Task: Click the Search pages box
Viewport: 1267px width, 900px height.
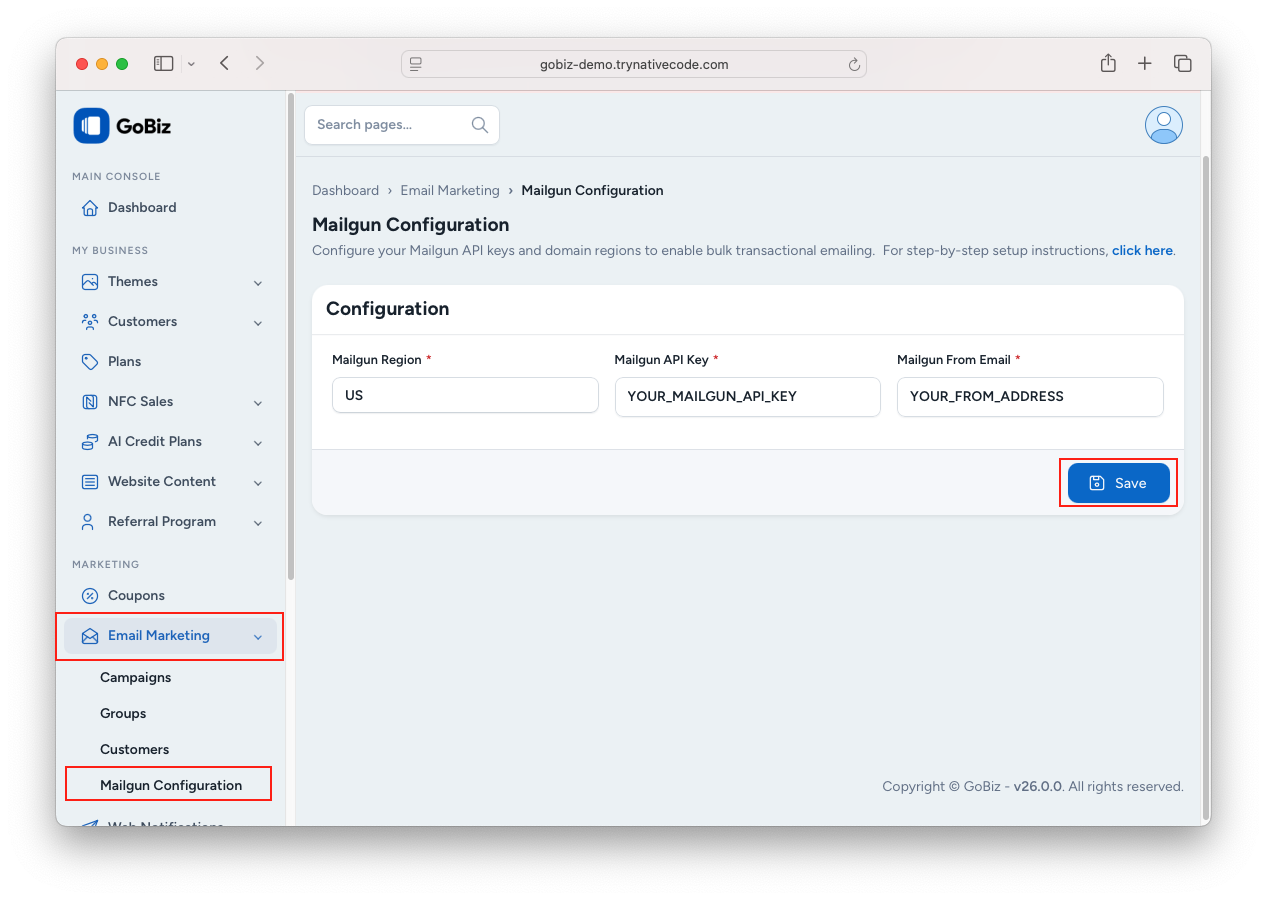Action: tap(401, 125)
